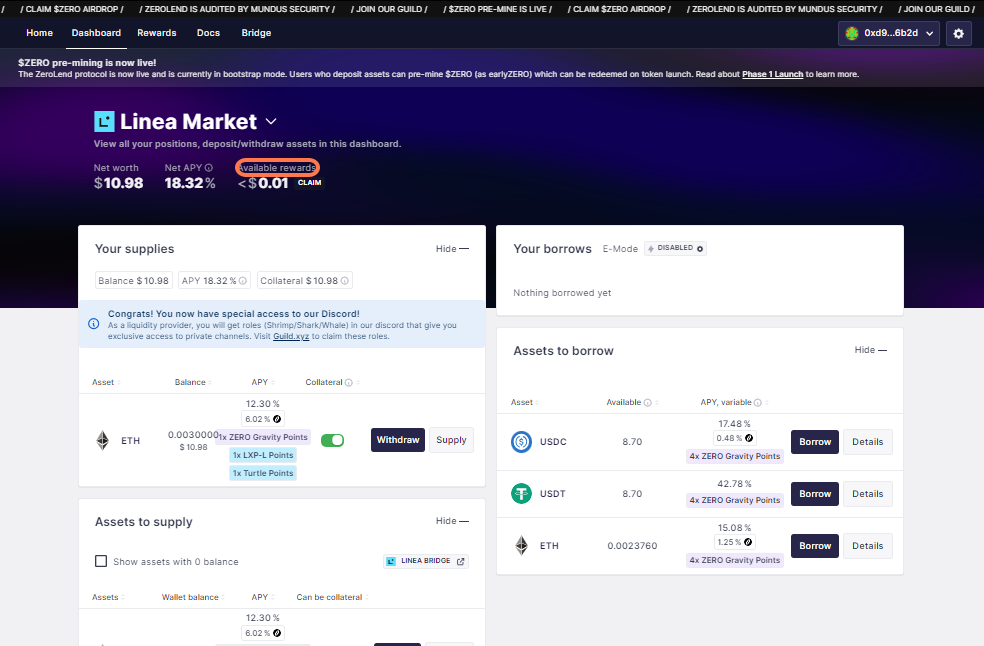This screenshot has width=984, height=646.
Task: Open the Phase 1 Launch link
Action: point(773,74)
